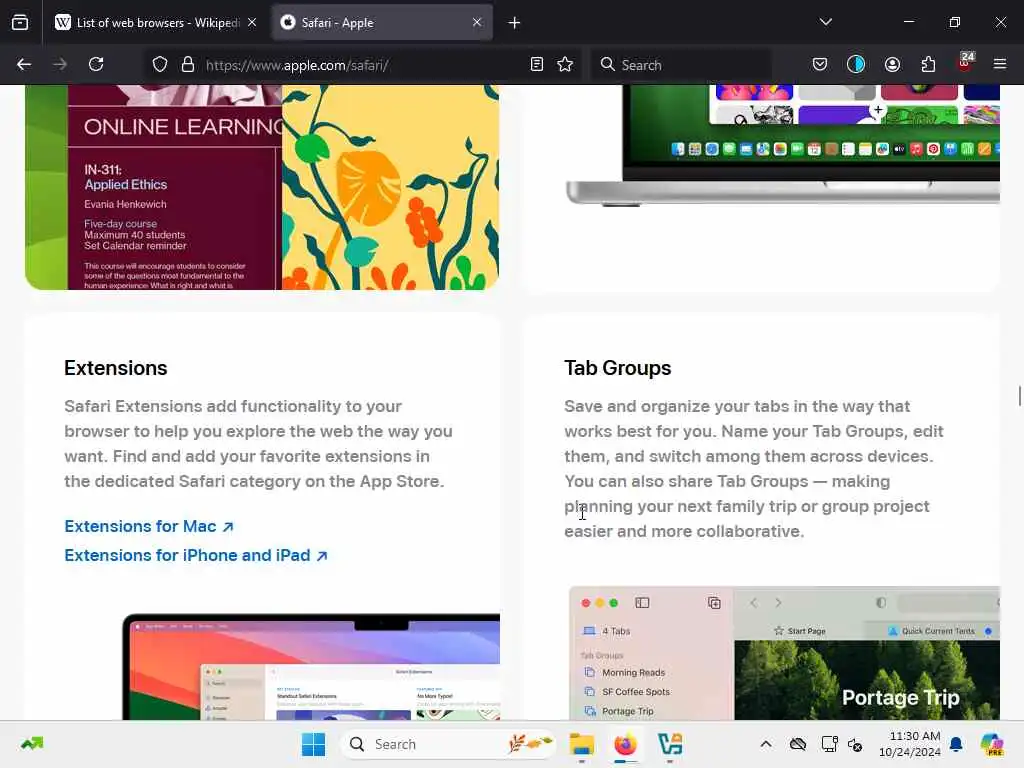Restore down the Firefox window
Image resolution: width=1024 pixels, height=768 pixels.
click(x=954, y=22)
